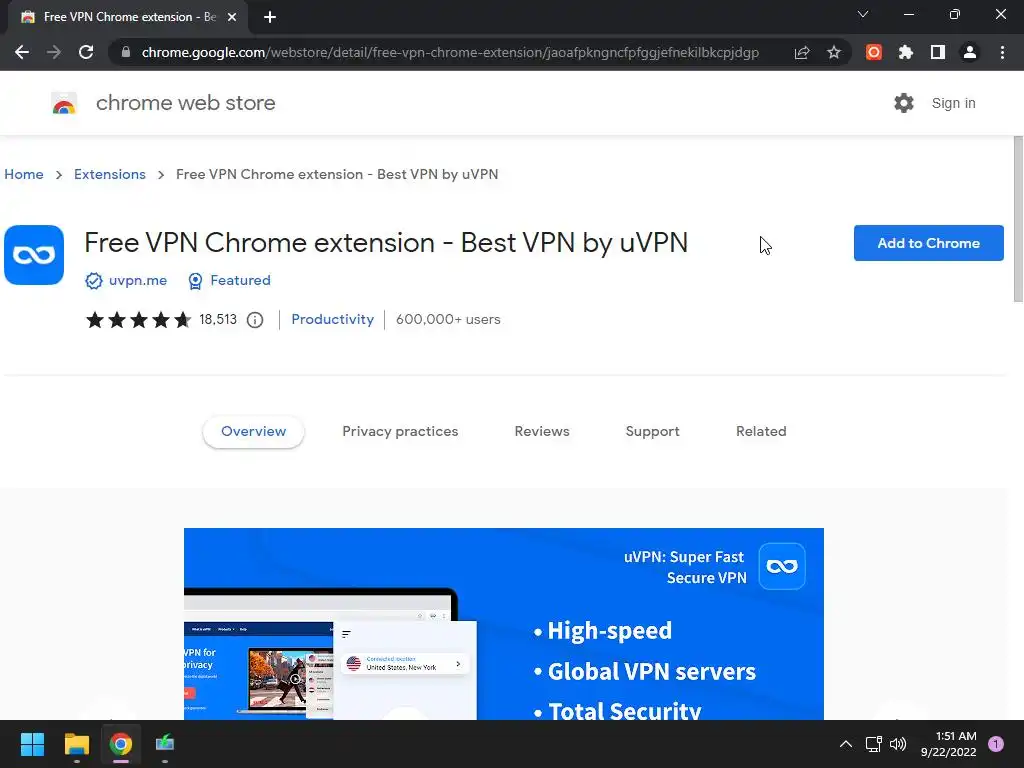Go to Home breadcrumb
The height and width of the screenshot is (768, 1024).
click(x=24, y=174)
